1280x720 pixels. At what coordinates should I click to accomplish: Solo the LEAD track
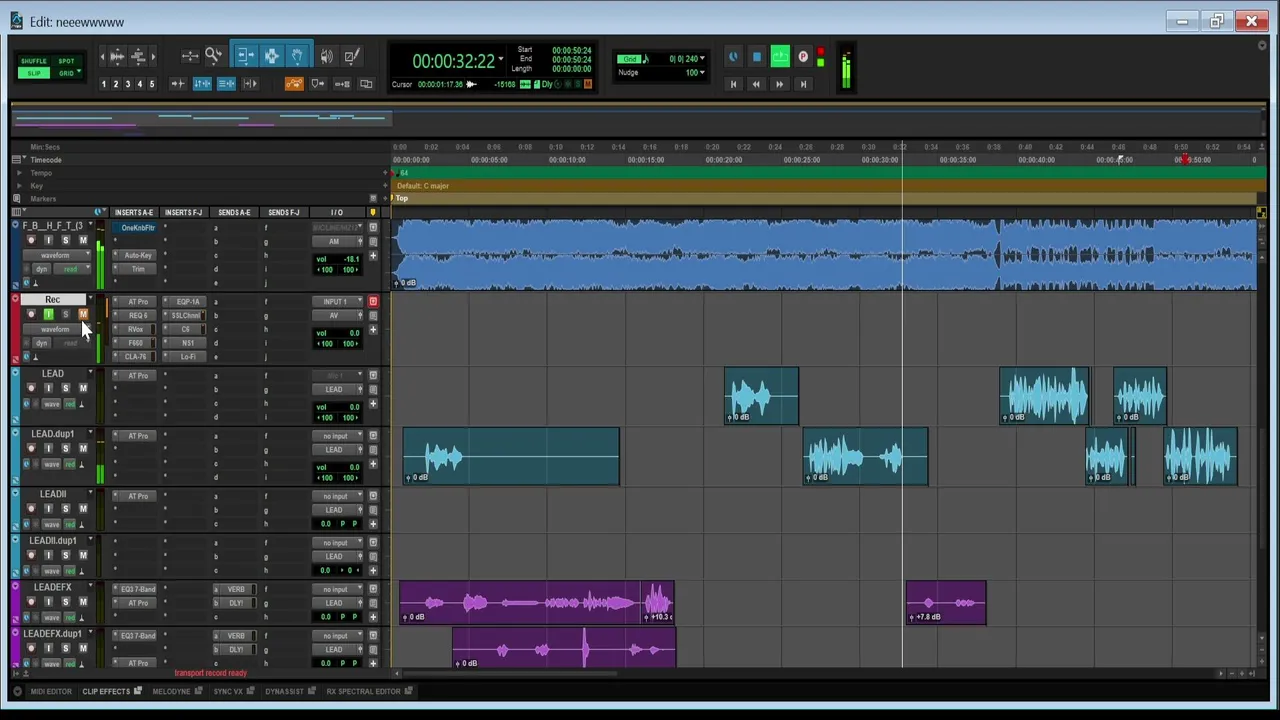click(66, 388)
